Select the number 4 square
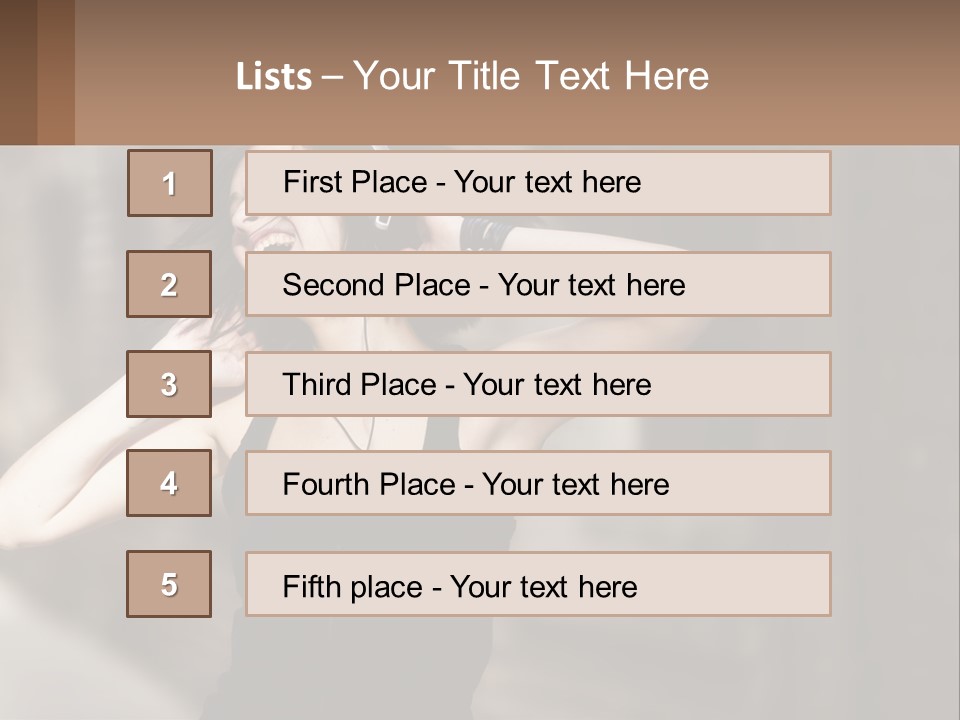 click(169, 483)
